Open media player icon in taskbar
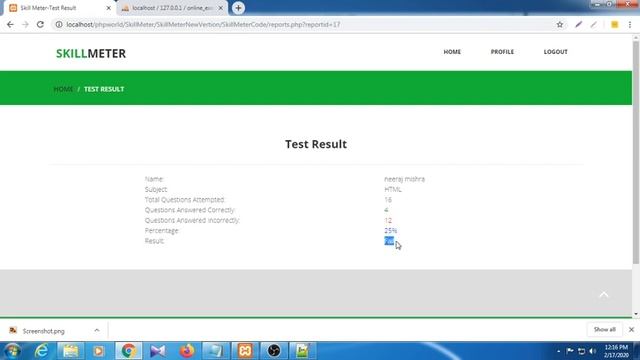 pyautogui.click(x=98, y=351)
